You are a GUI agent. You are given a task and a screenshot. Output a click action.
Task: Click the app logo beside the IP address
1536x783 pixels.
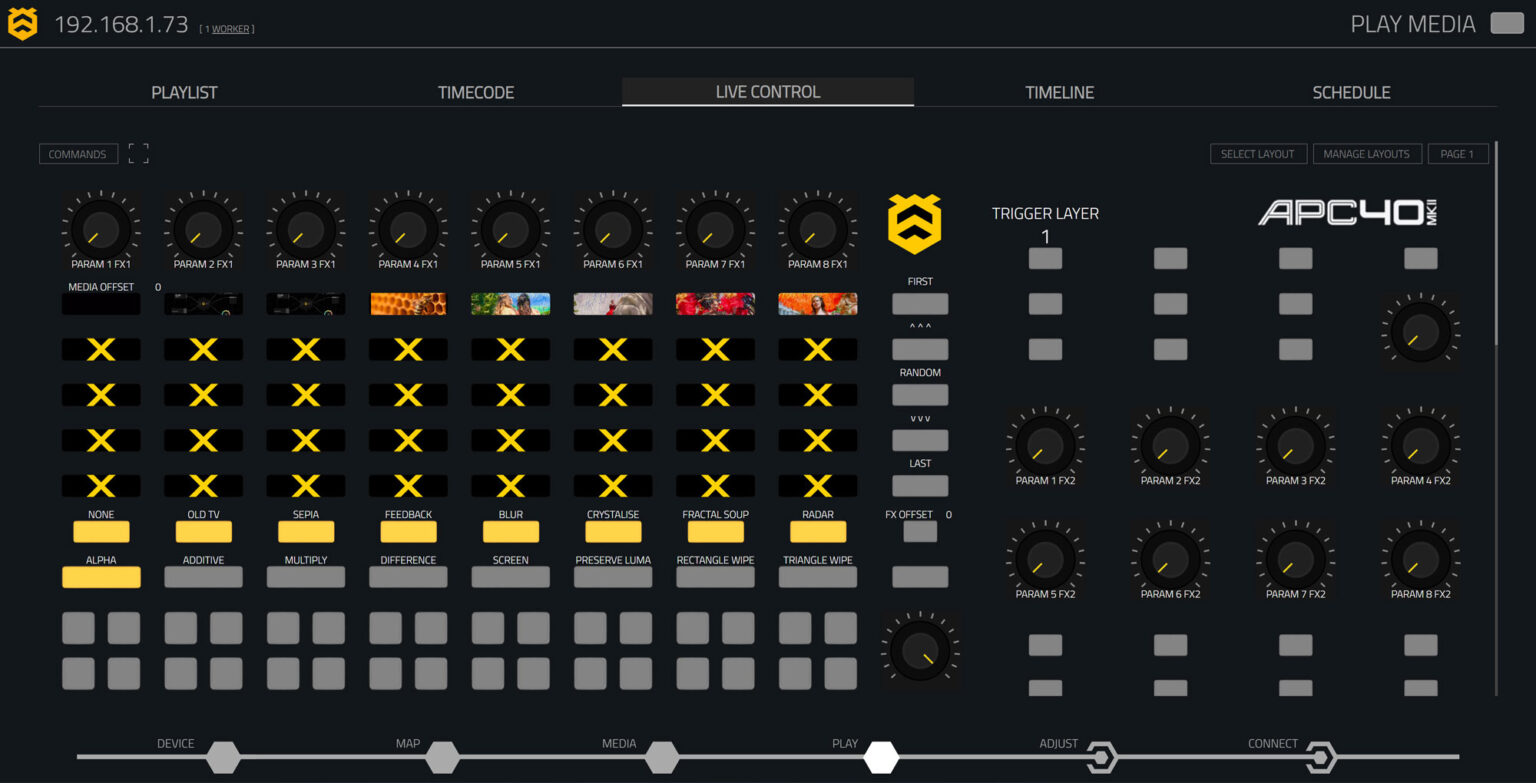pyautogui.click(x=22, y=22)
